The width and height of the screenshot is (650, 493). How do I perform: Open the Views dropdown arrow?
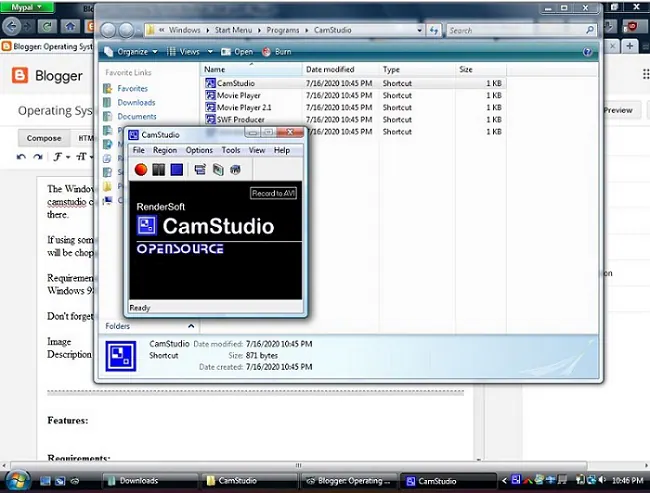(x=210, y=52)
